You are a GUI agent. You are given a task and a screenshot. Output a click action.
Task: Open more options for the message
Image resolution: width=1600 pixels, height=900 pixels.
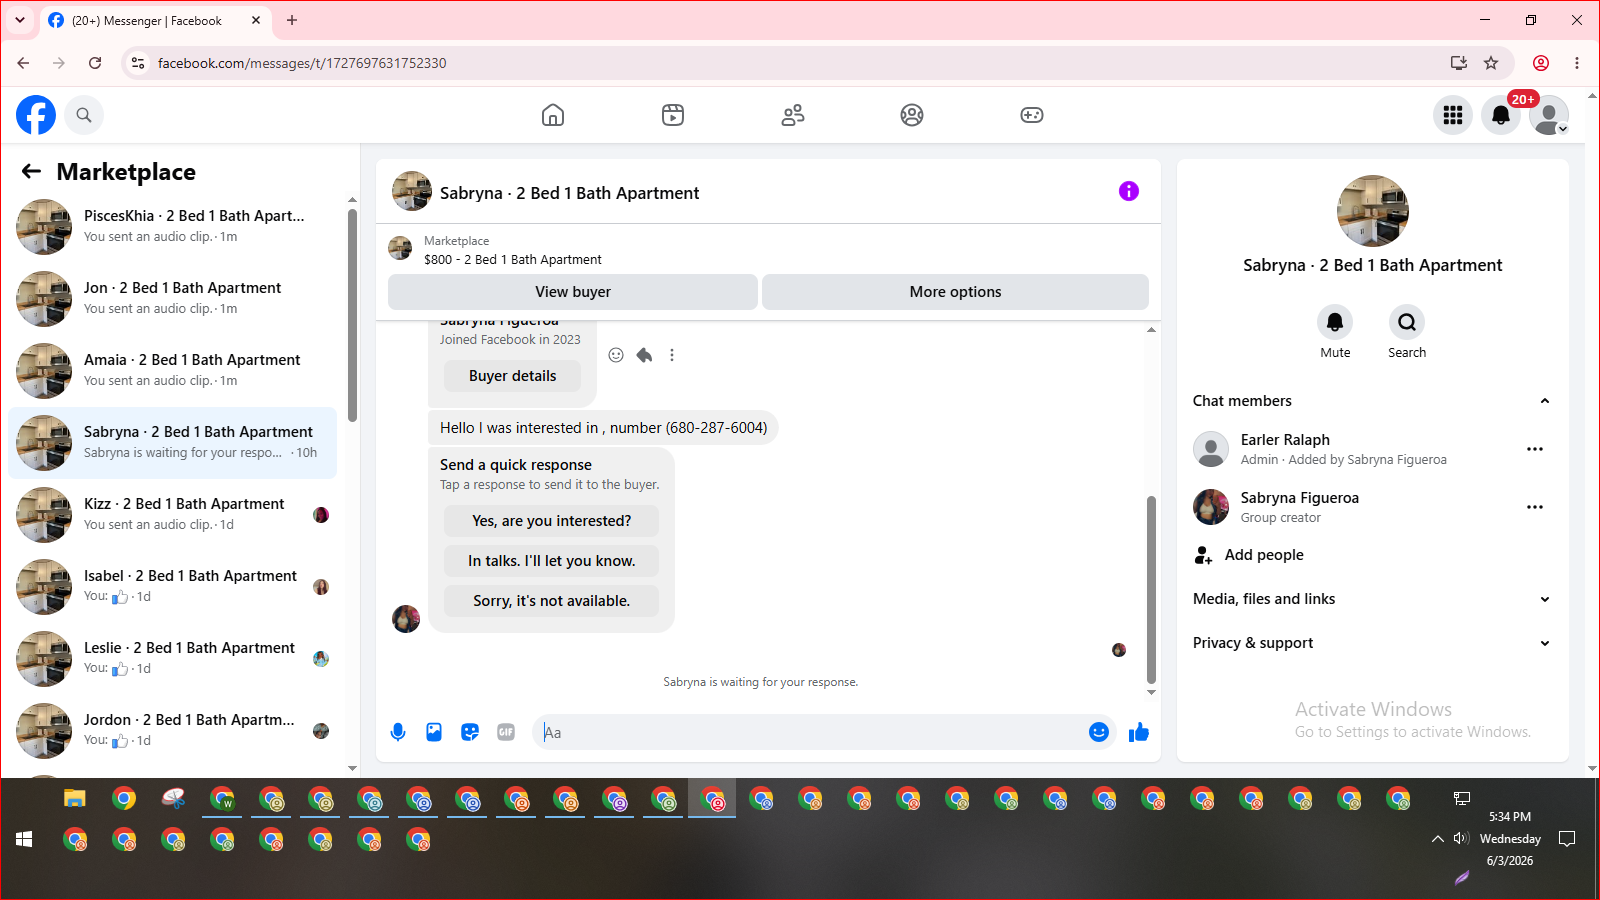672,355
